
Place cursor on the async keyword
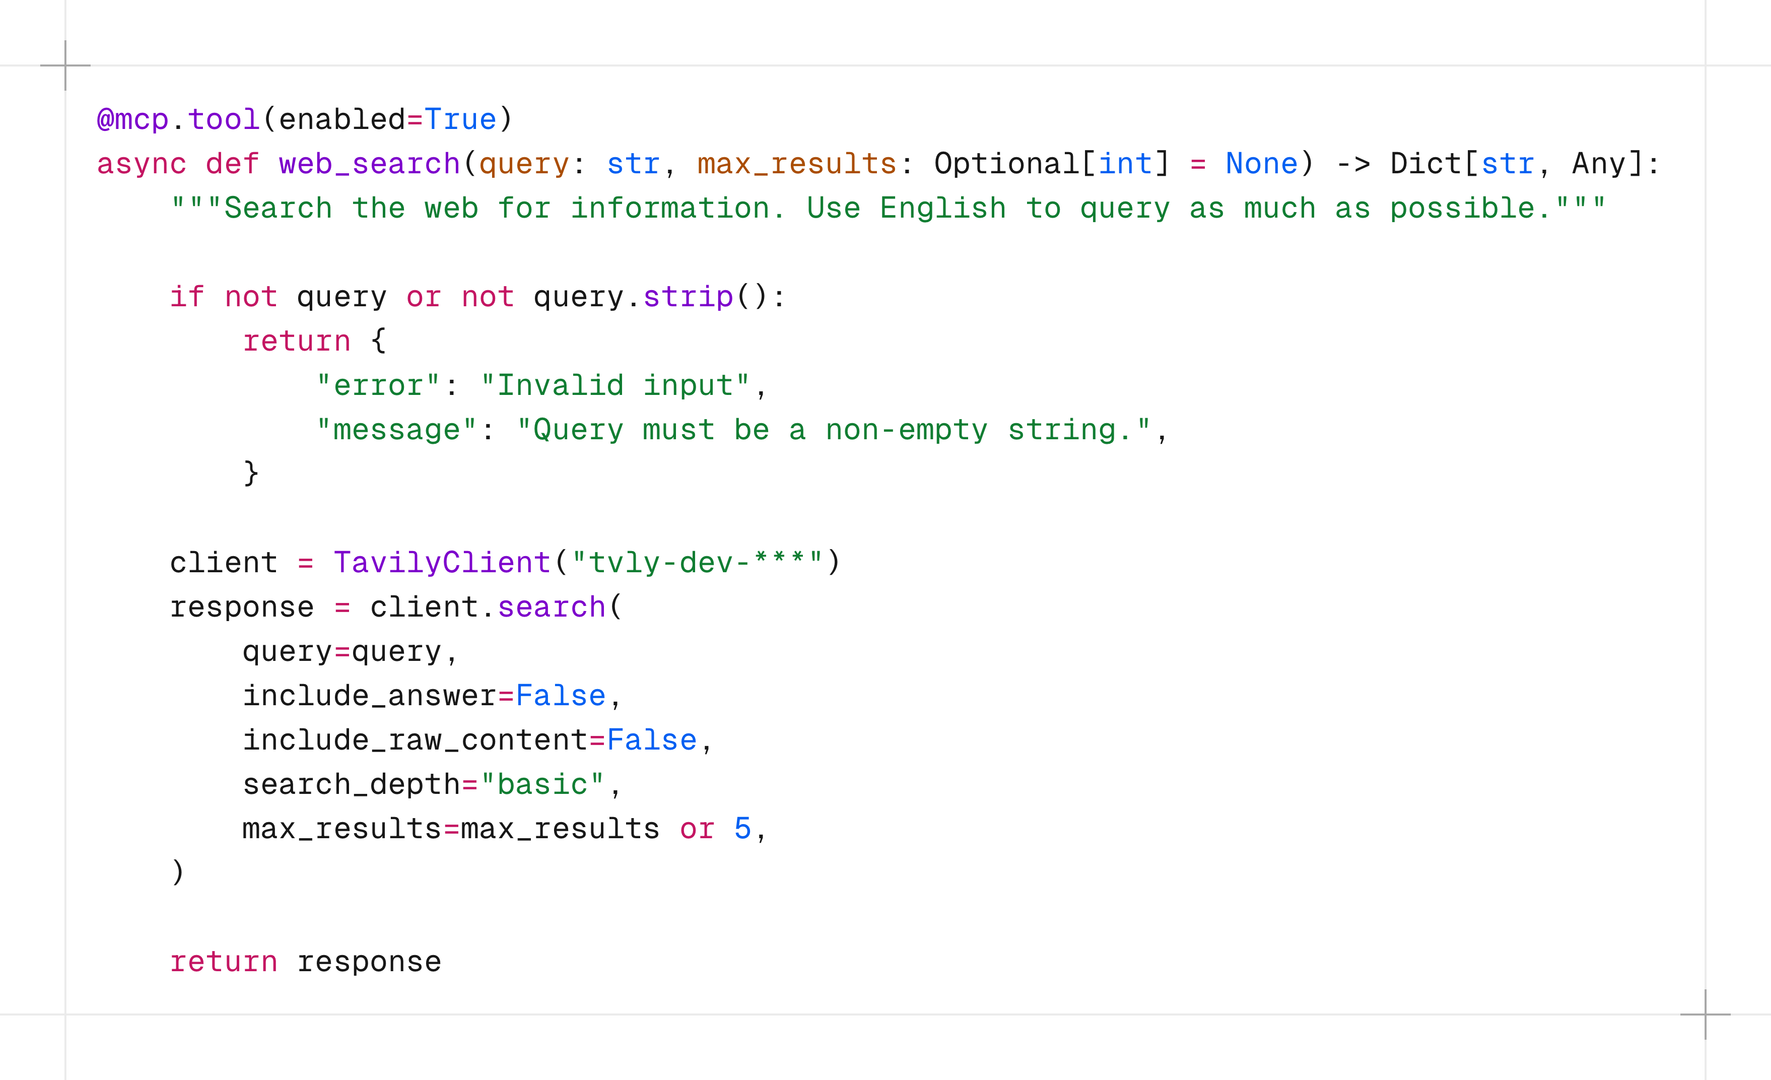click(141, 164)
